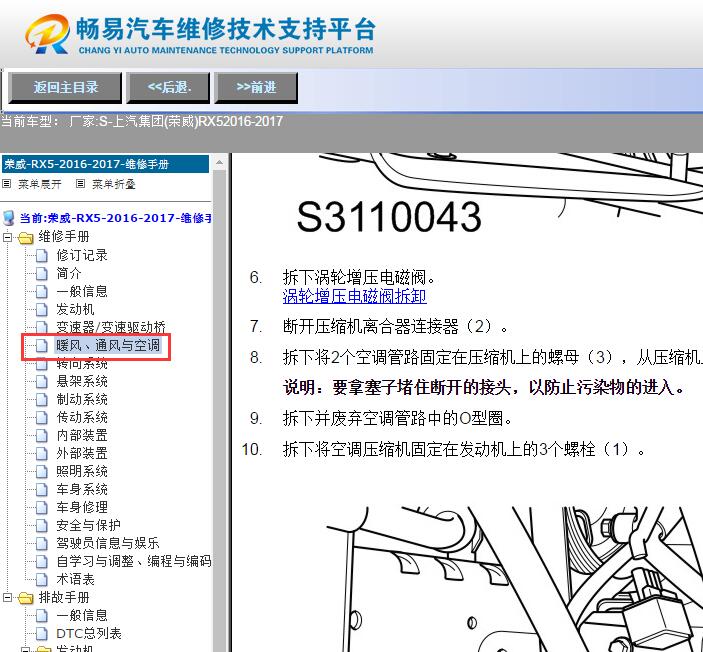Open 一般信息 under 维修手册
The image size is (703, 652).
click(x=82, y=291)
